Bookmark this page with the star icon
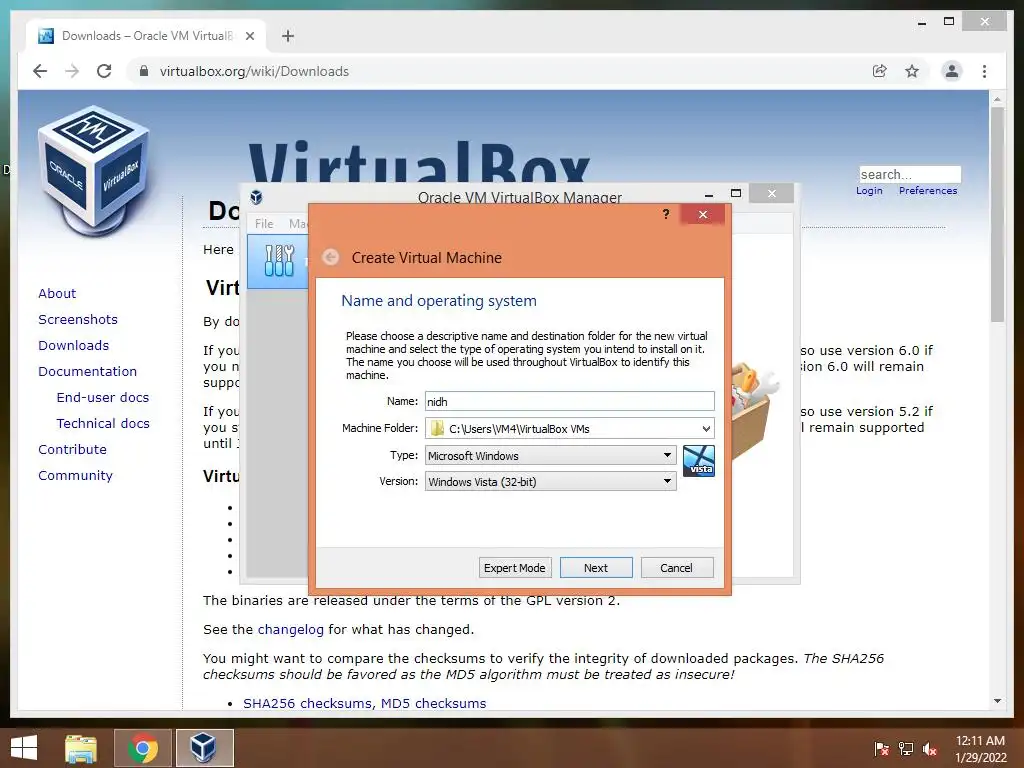 pyautogui.click(x=912, y=71)
